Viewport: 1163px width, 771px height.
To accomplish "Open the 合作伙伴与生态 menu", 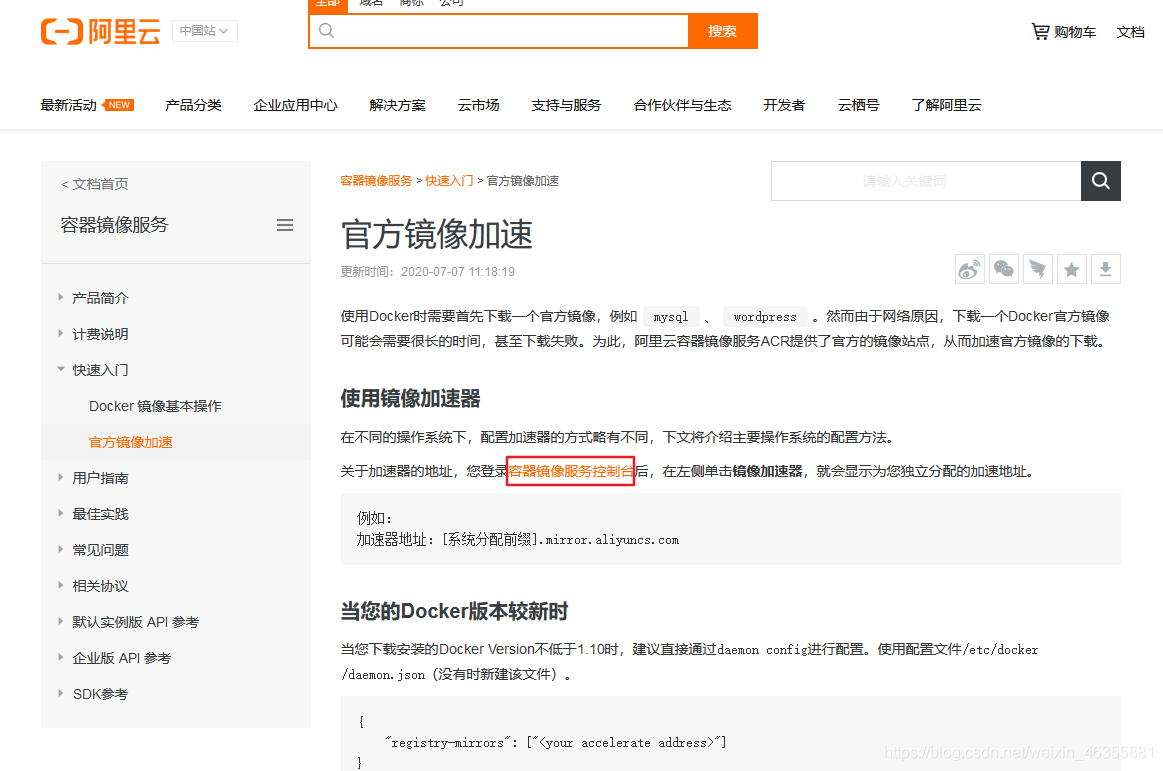I will click(682, 105).
